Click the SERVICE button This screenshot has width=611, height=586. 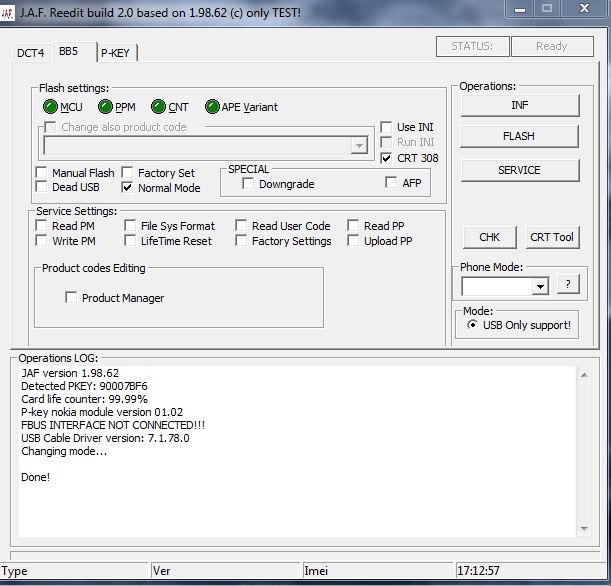pyautogui.click(x=520, y=170)
